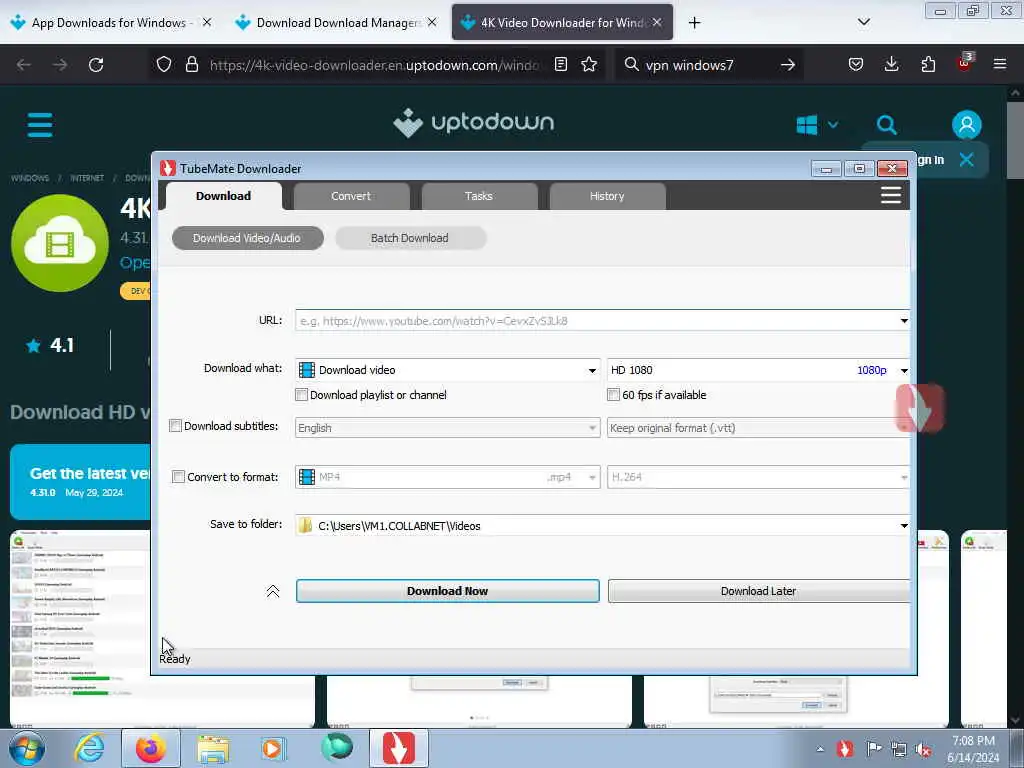
Task: Open the MP4 format dropdown
Action: tap(447, 477)
